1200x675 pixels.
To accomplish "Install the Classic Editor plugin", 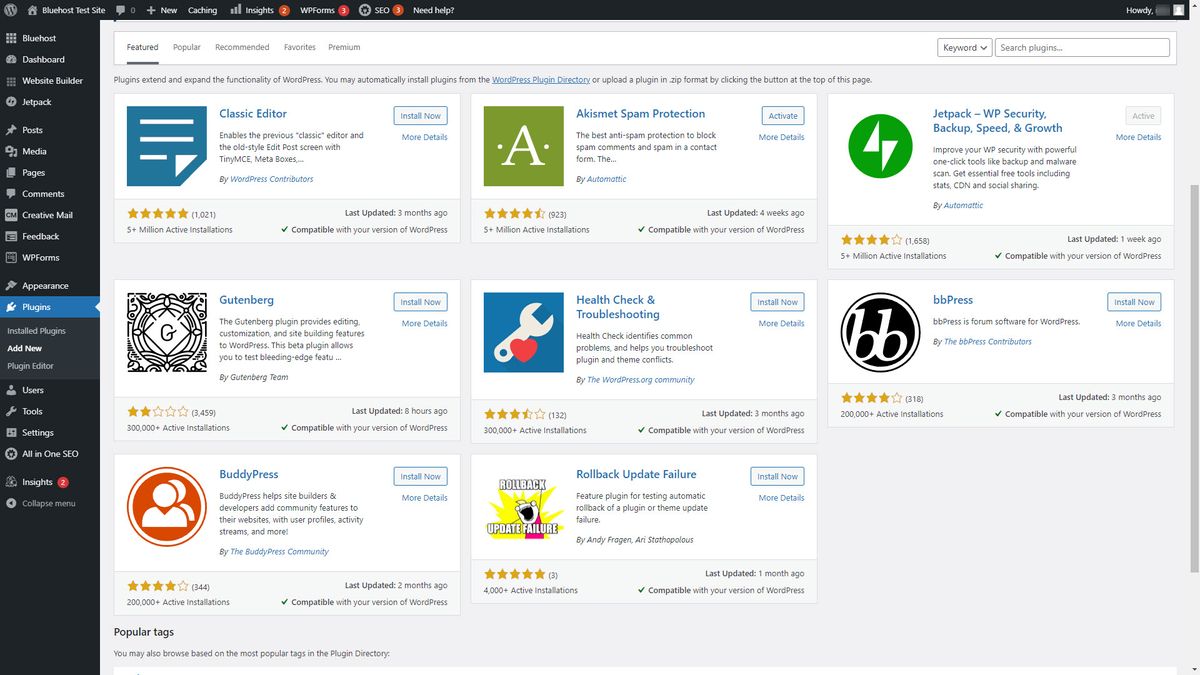I will [420, 116].
